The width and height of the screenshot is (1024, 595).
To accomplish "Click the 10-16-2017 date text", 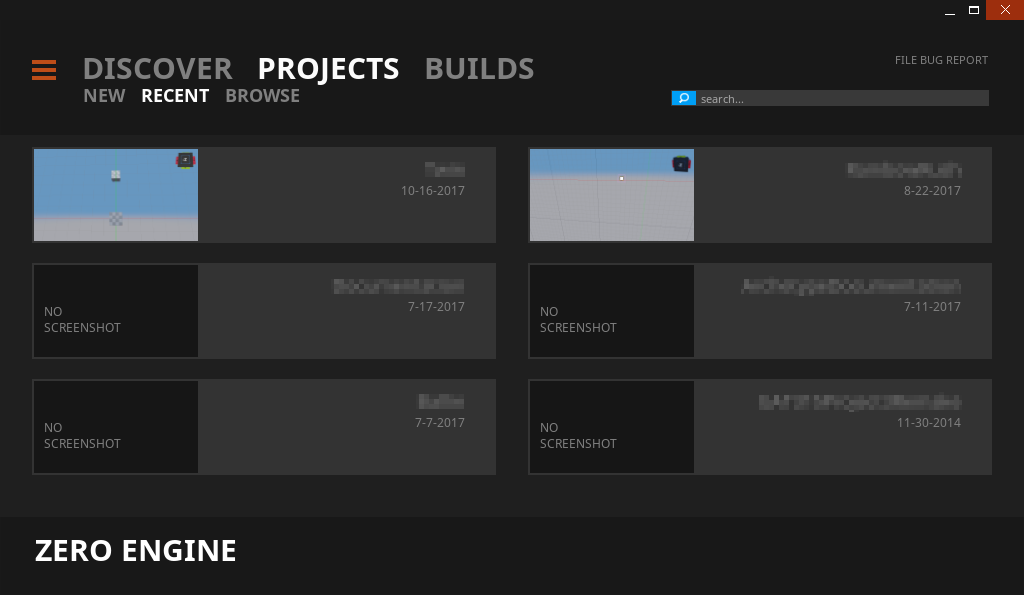I will tap(433, 191).
